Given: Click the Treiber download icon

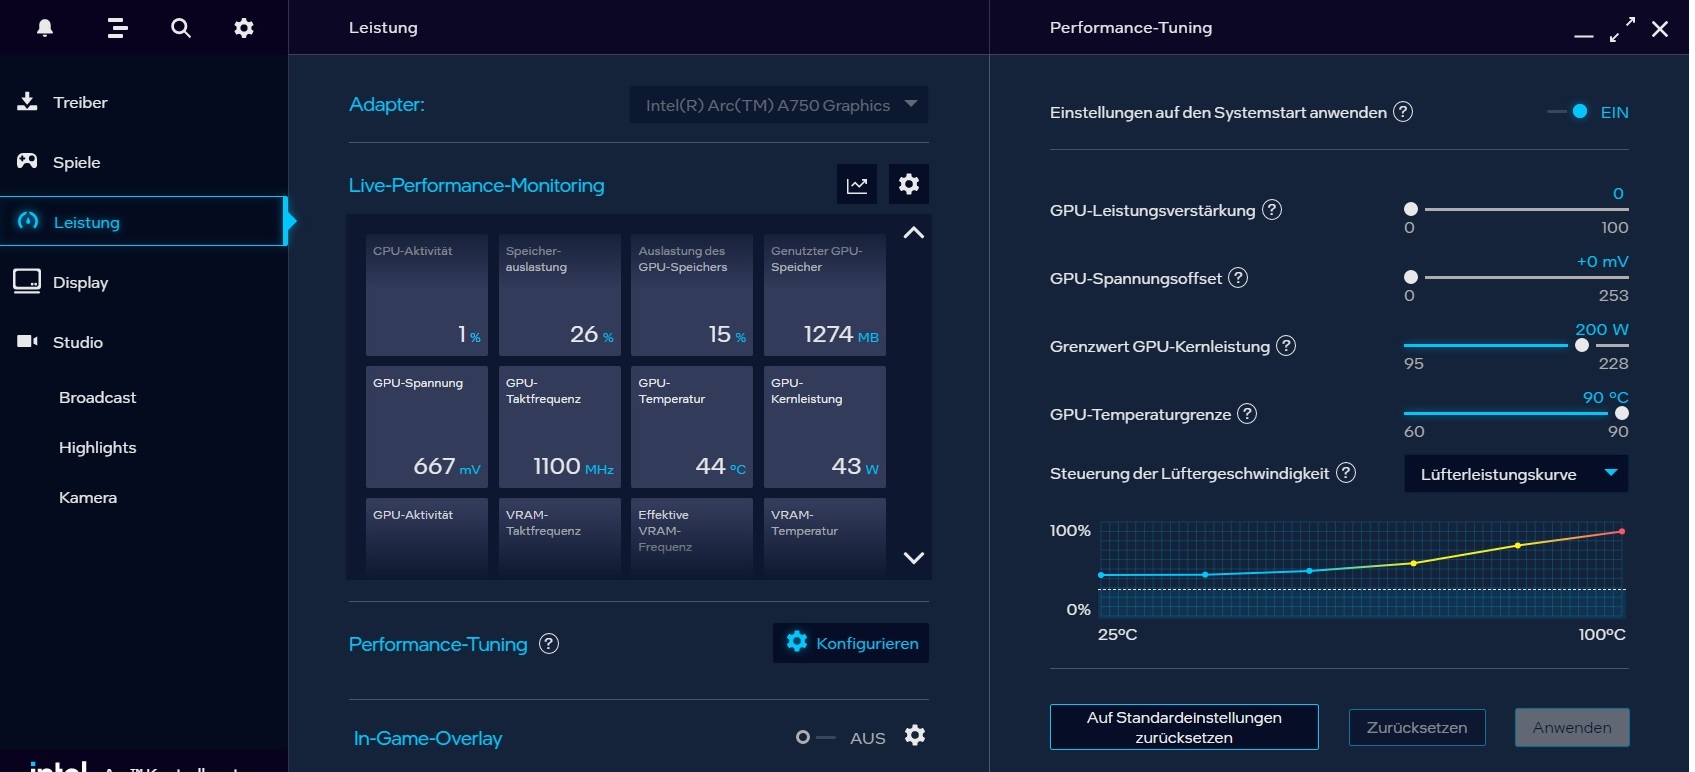Looking at the screenshot, I should pos(28,102).
